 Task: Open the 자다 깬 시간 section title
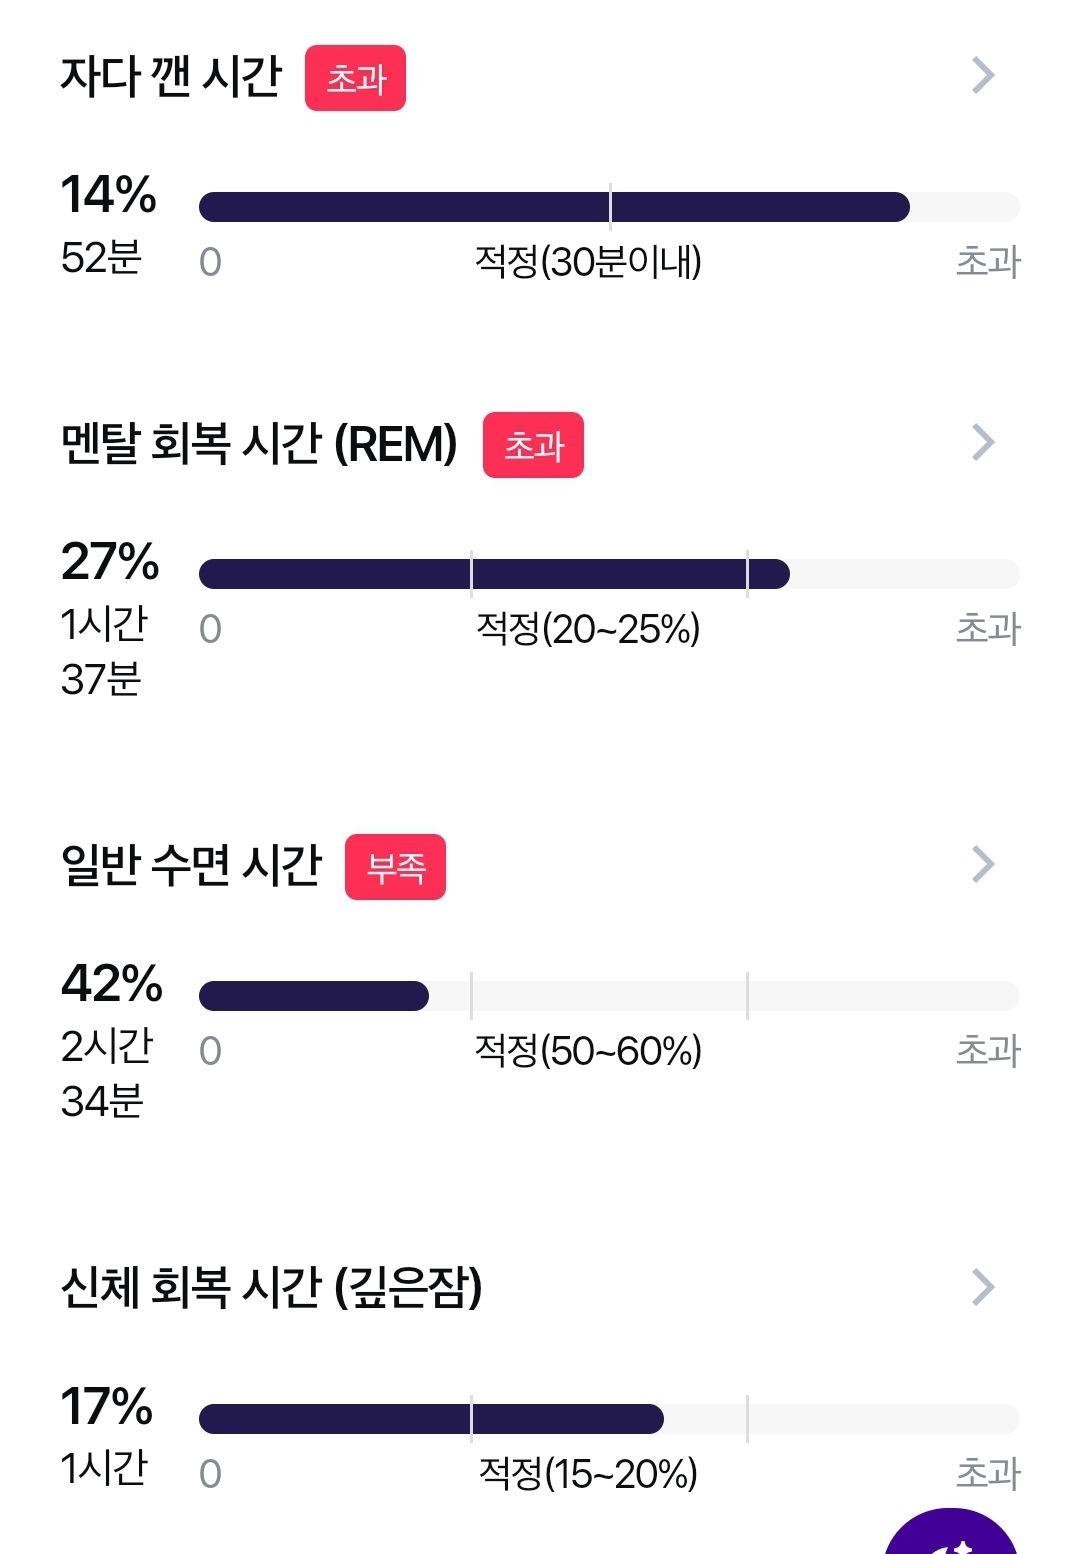click(x=171, y=76)
